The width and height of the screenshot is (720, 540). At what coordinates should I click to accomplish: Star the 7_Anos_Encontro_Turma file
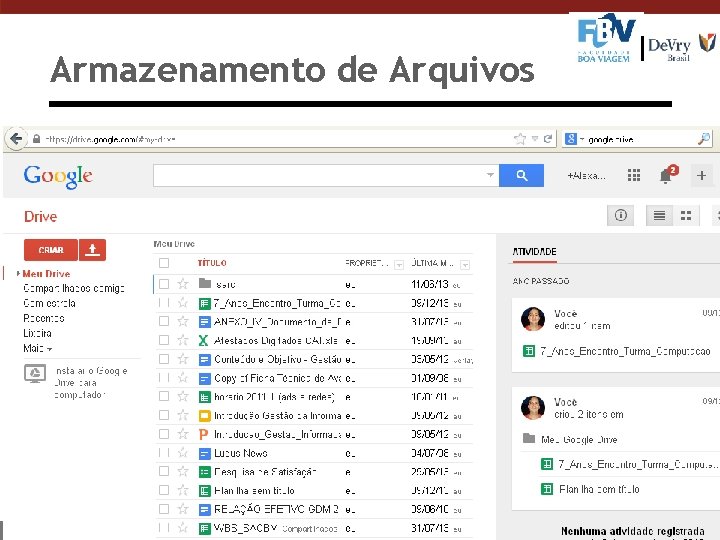click(183, 303)
